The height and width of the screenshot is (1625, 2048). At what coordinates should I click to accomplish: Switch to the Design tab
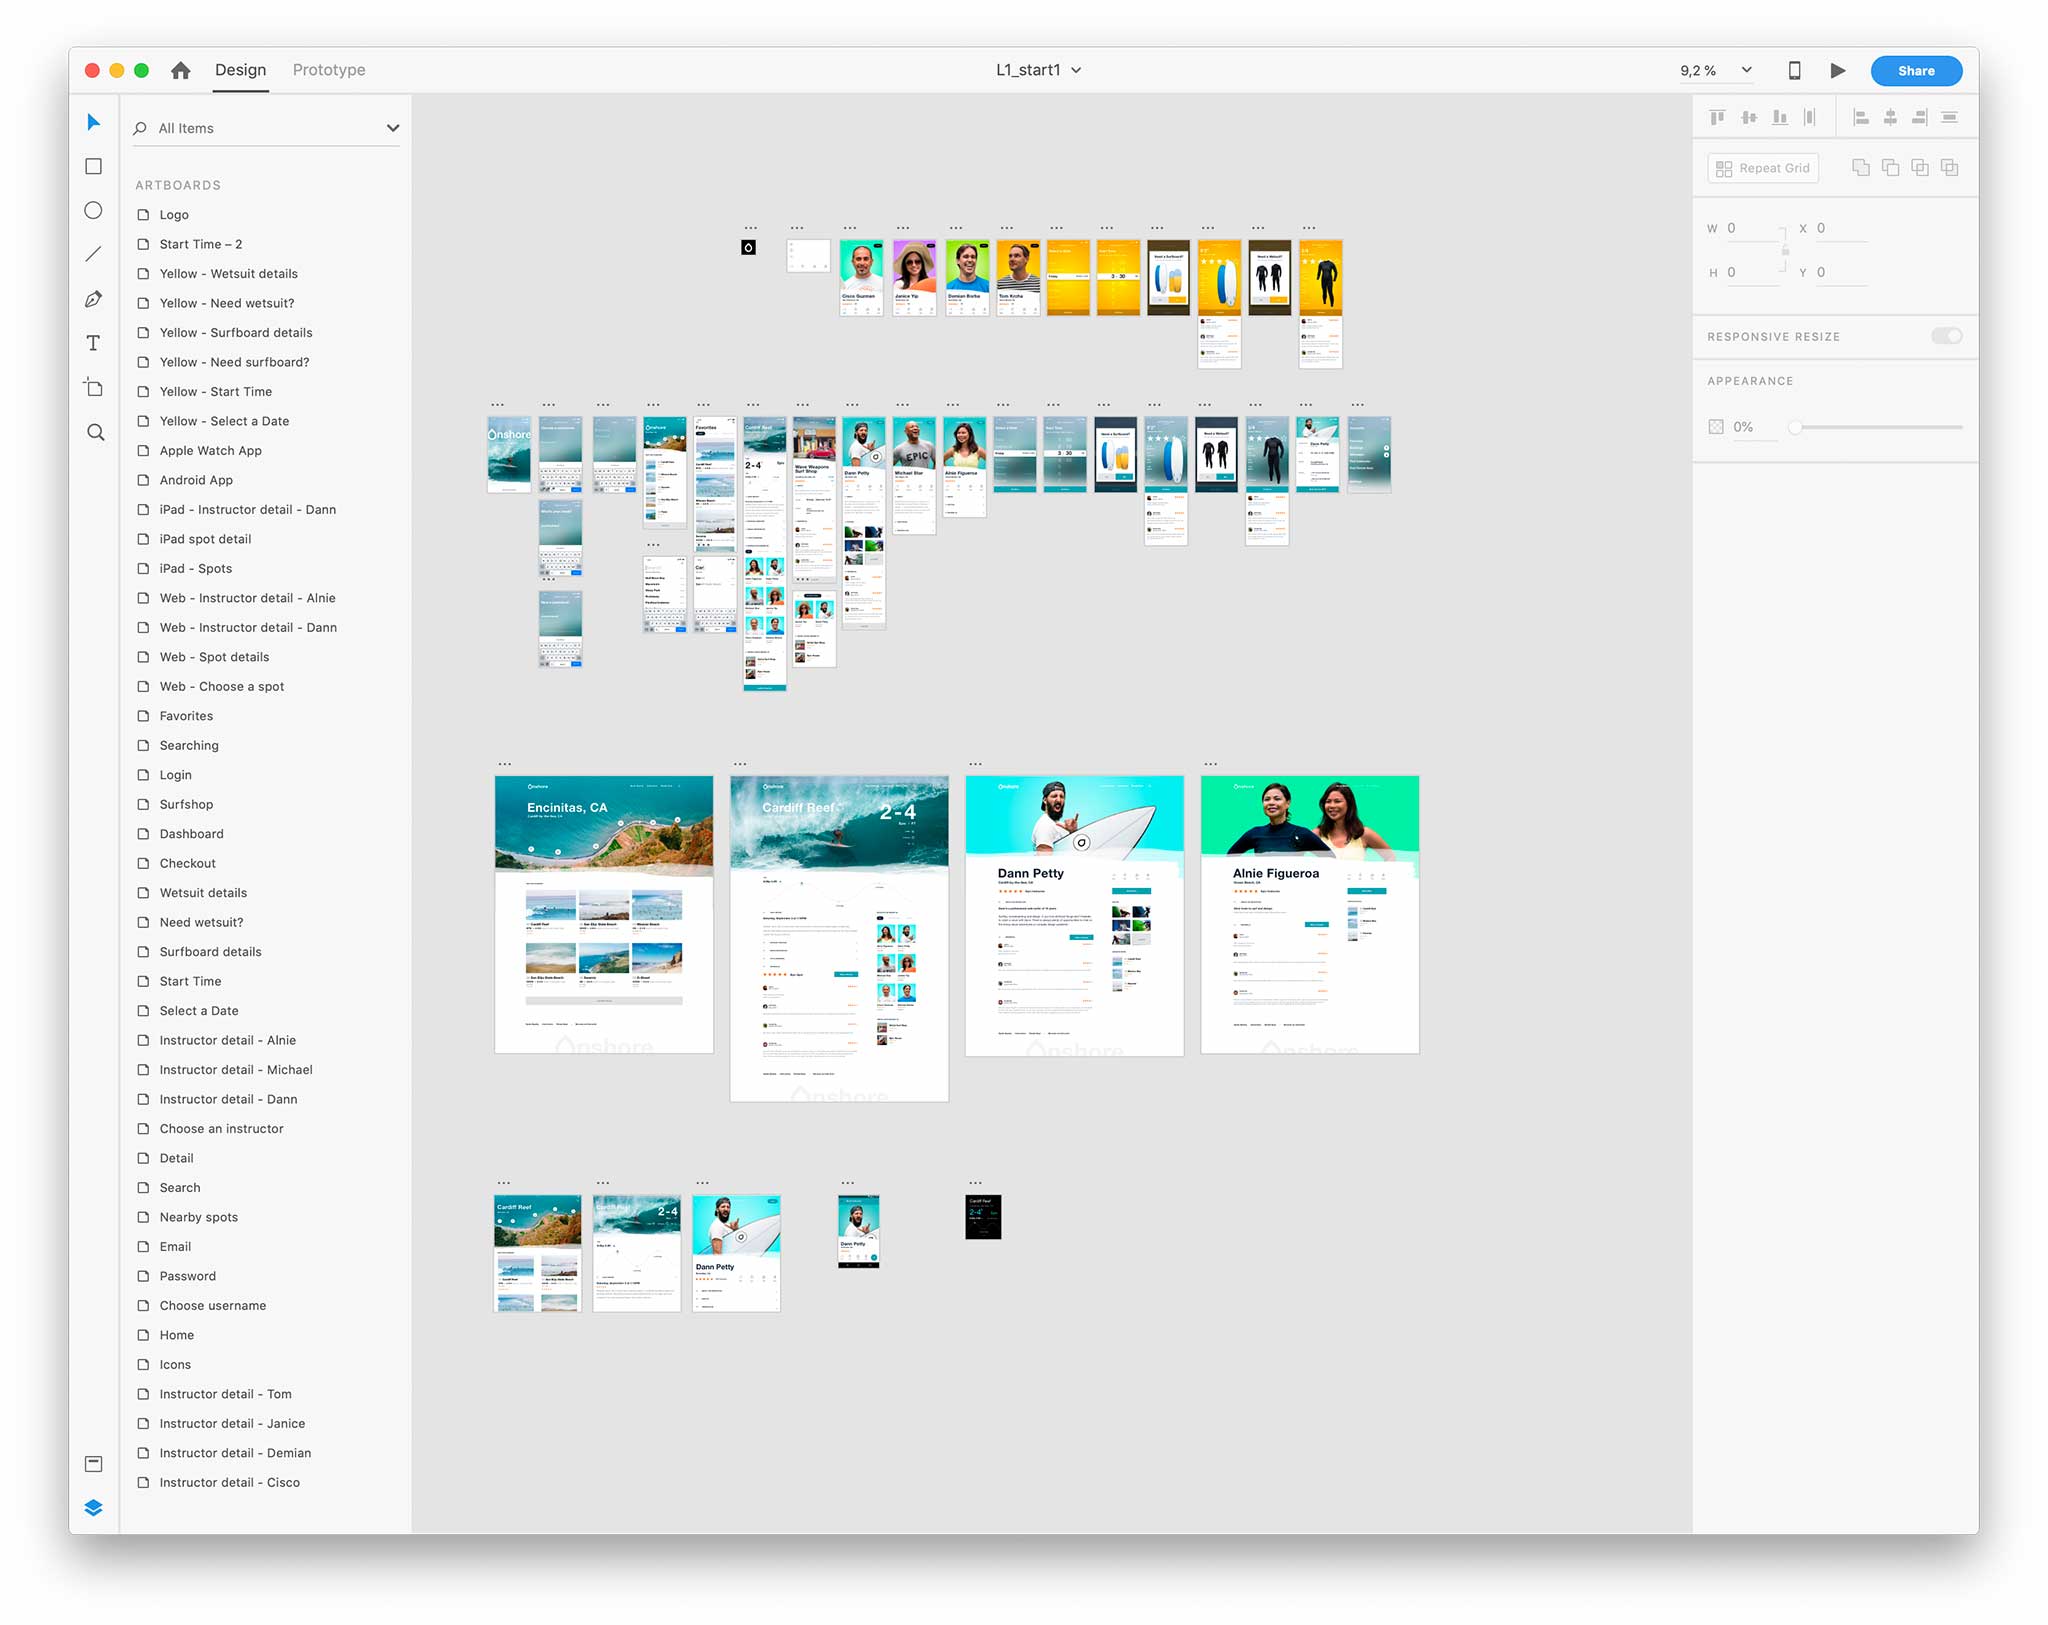click(x=240, y=70)
